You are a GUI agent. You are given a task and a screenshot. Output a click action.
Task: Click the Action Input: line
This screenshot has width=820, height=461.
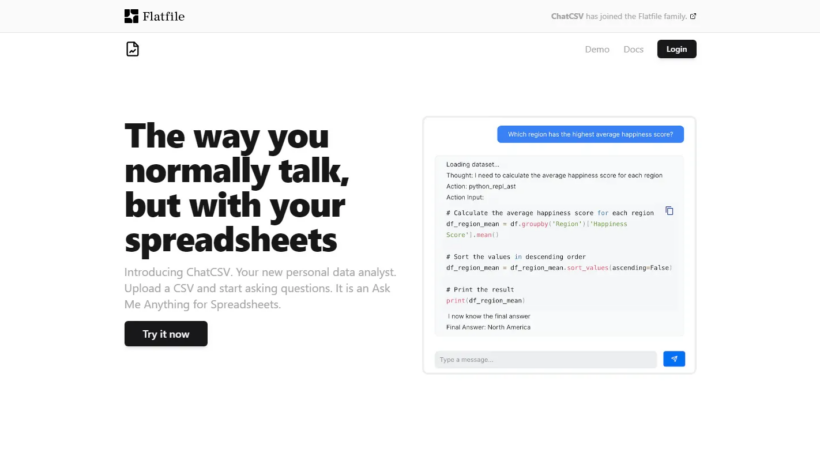[x=464, y=197]
